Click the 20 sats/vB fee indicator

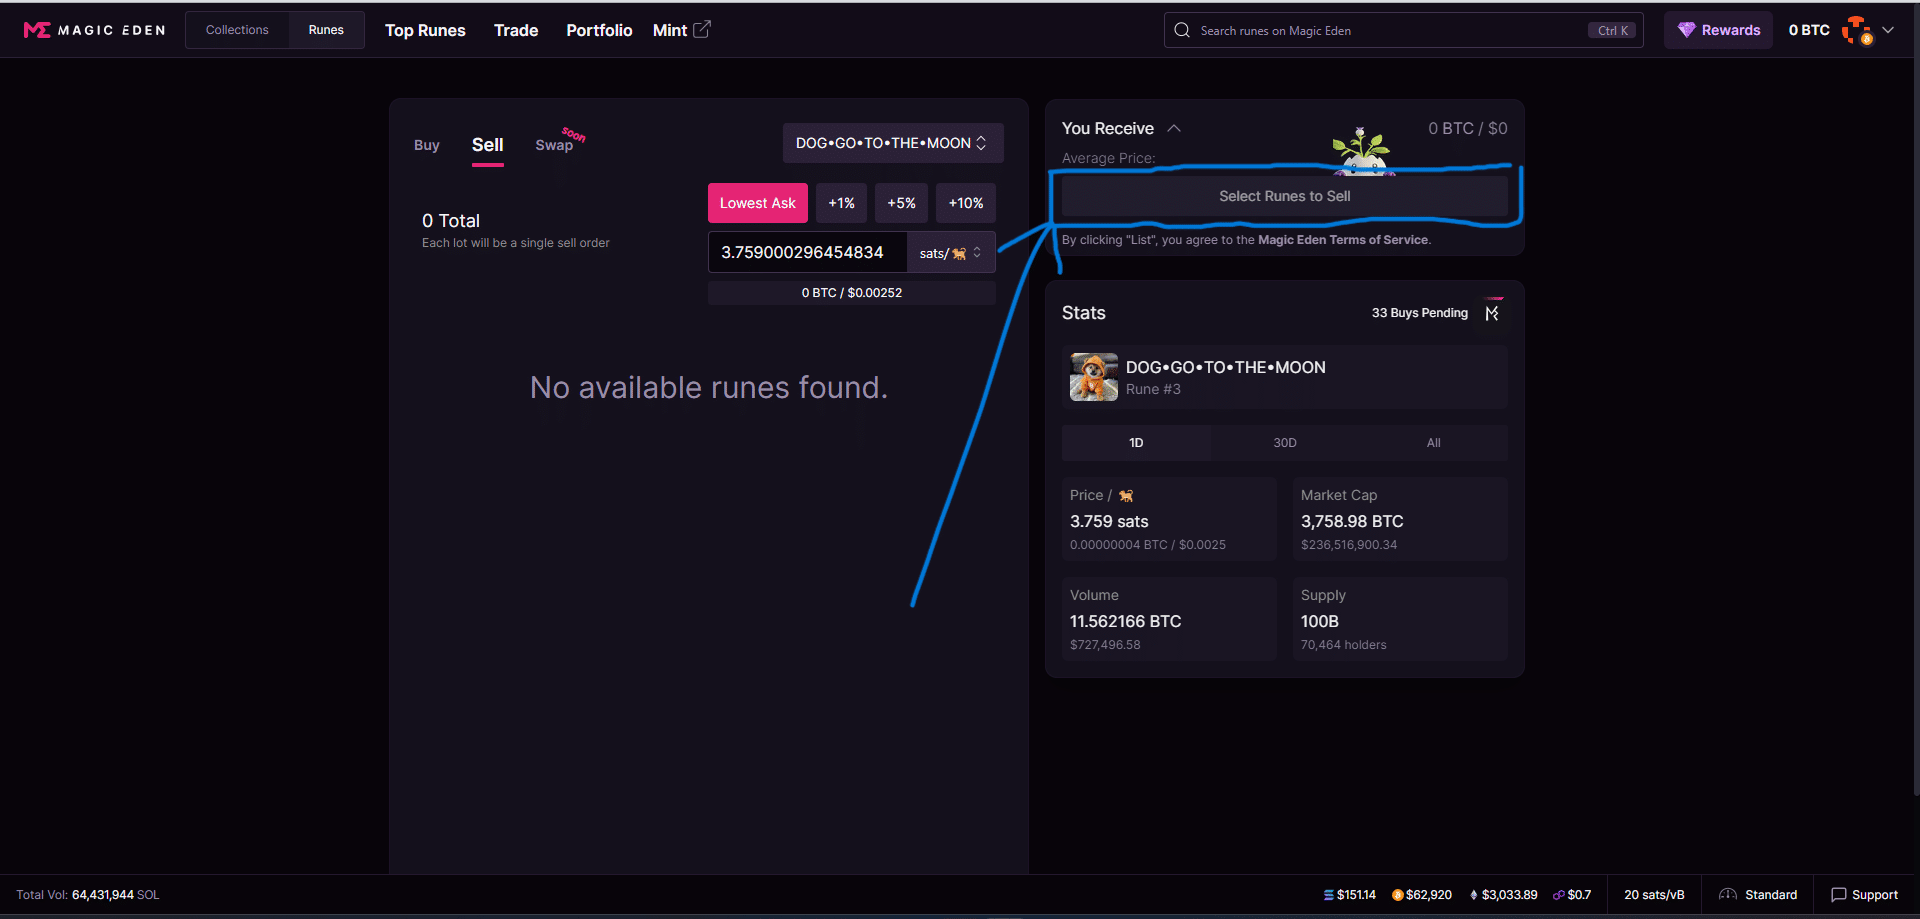click(x=1654, y=895)
